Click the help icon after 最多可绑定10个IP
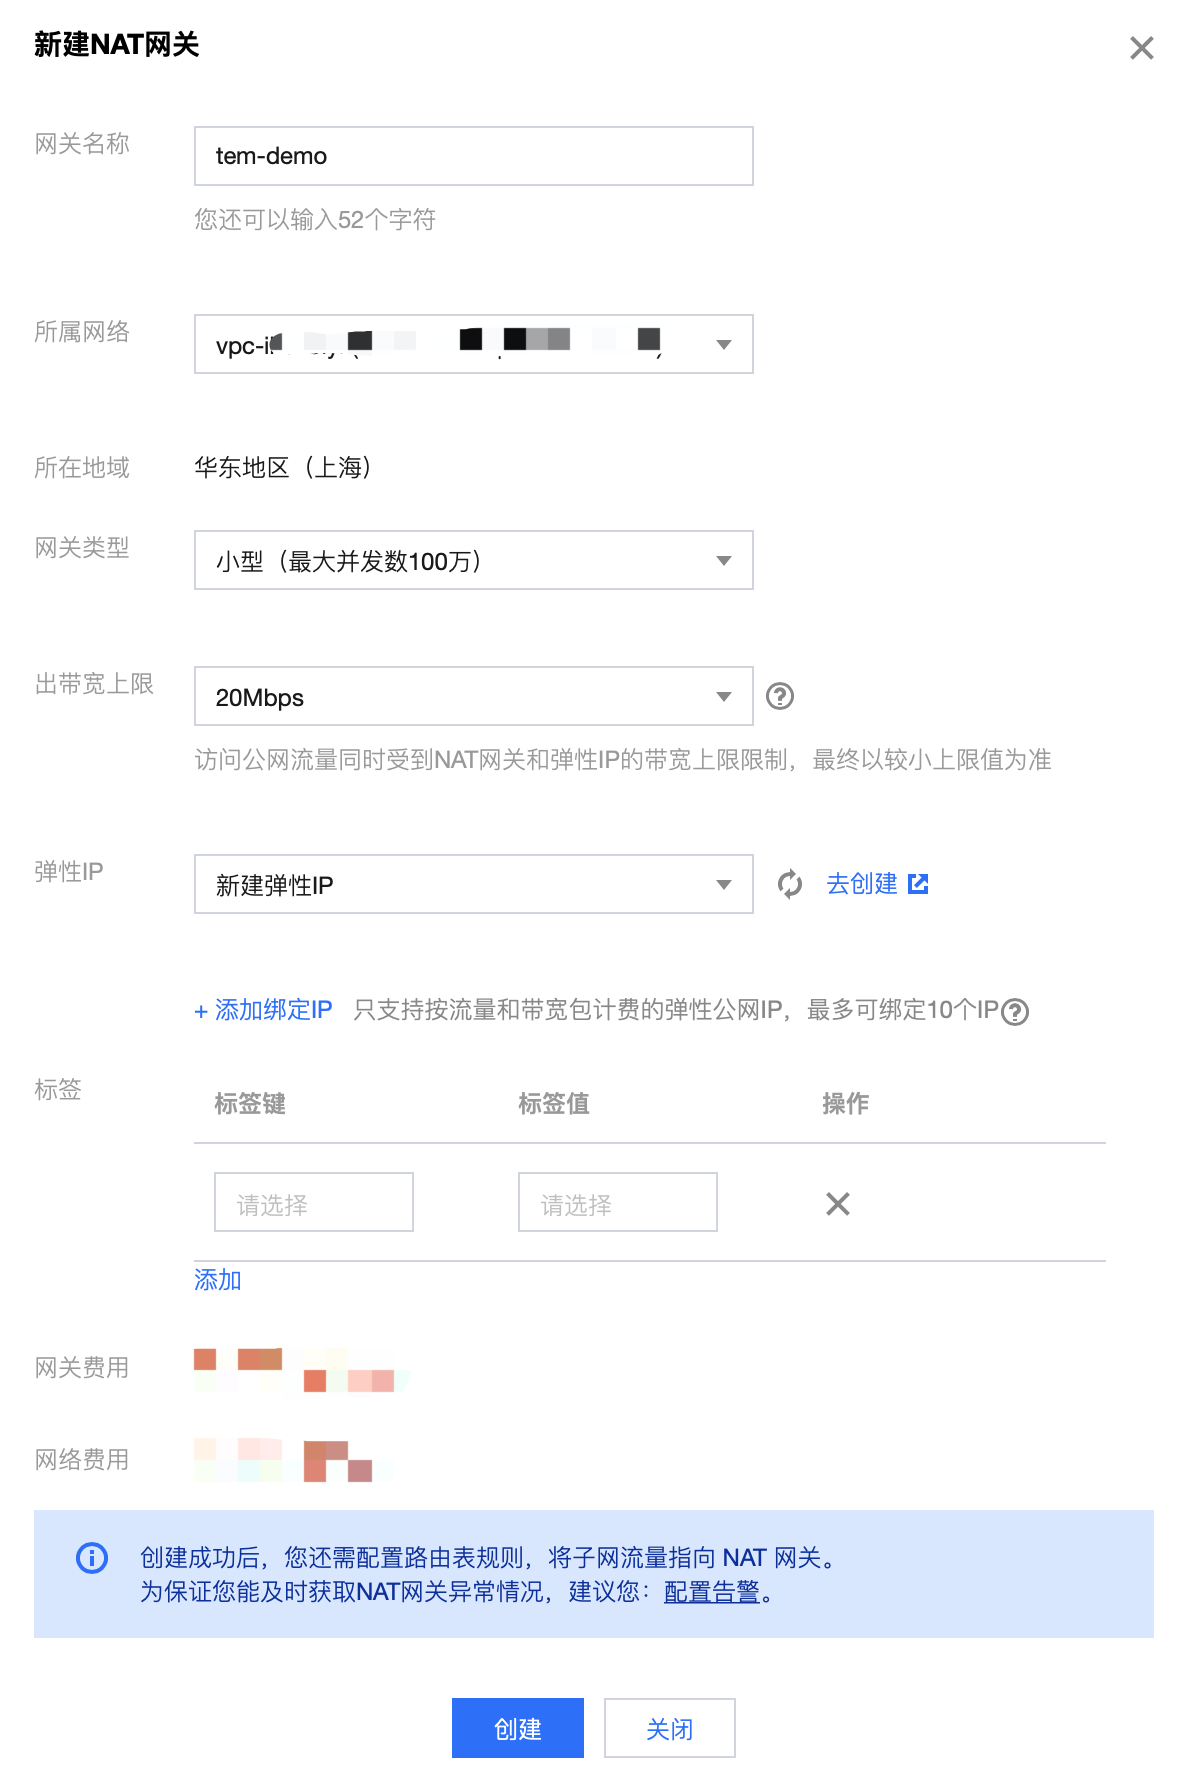1178x1774 pixels. (1015, 1012)
